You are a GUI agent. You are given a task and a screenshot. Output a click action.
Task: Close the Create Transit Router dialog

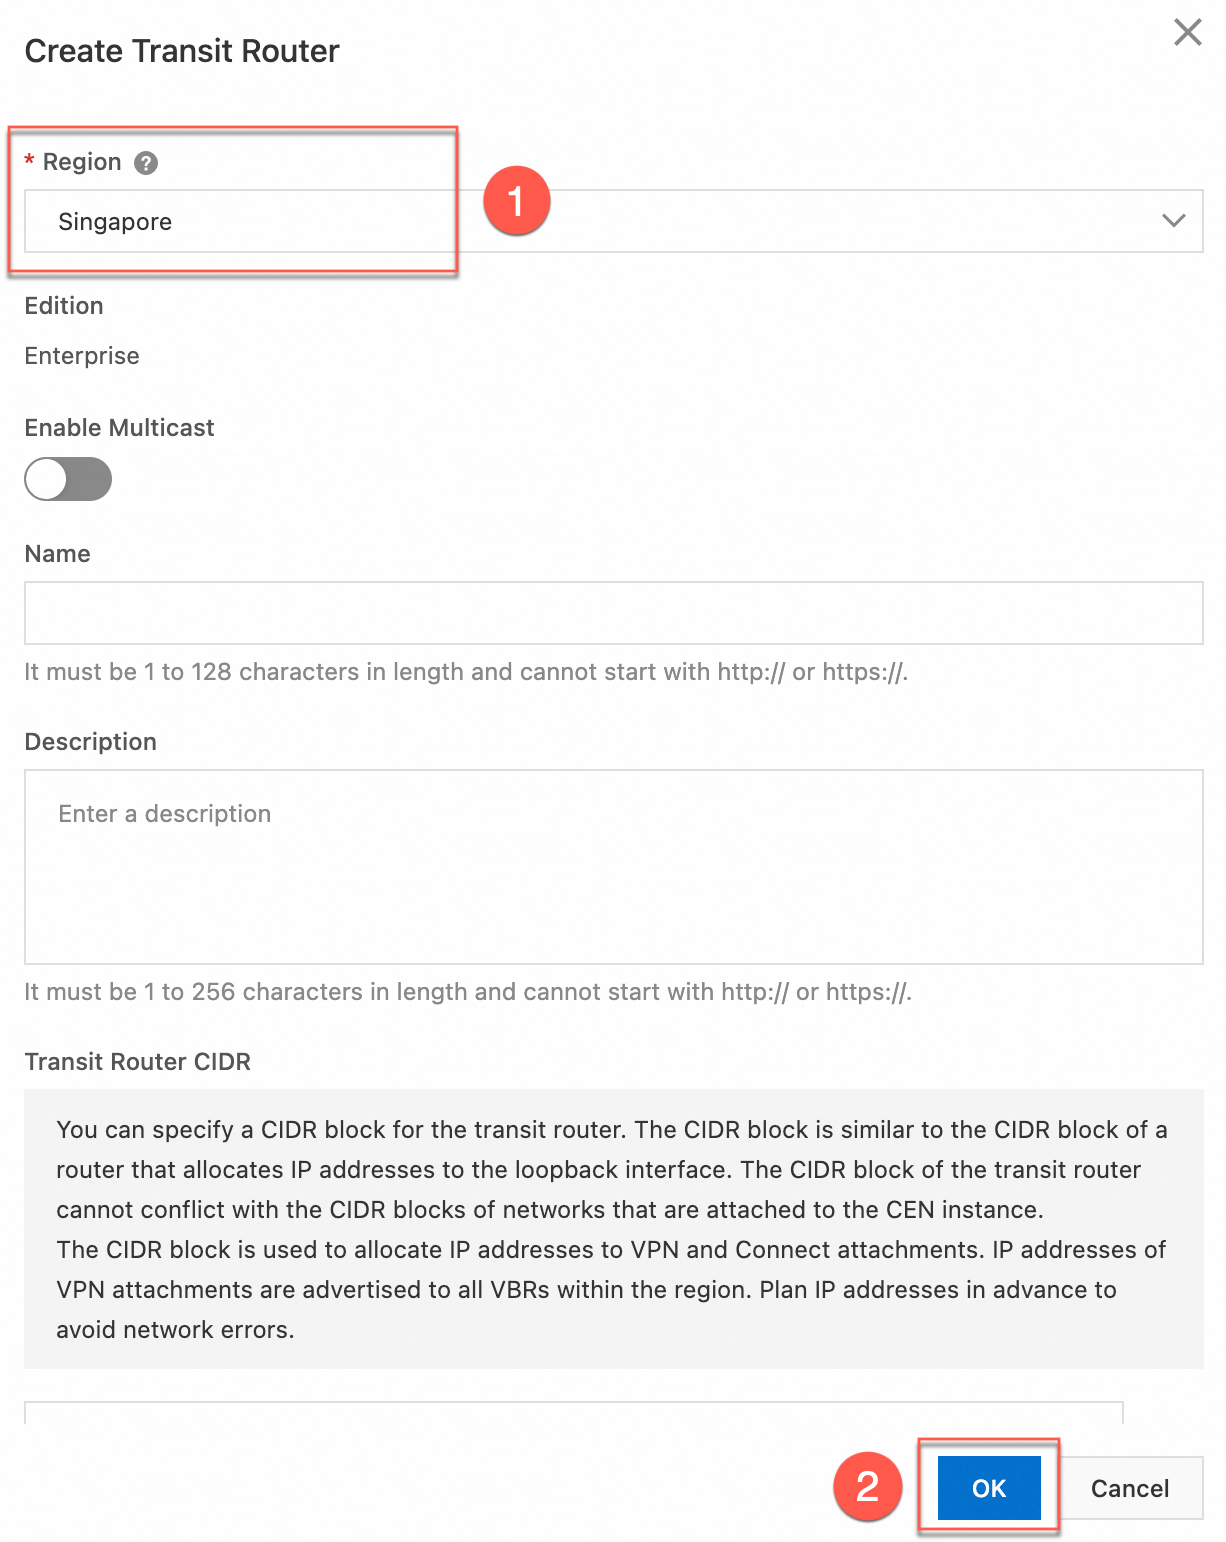click(1187, 33)
